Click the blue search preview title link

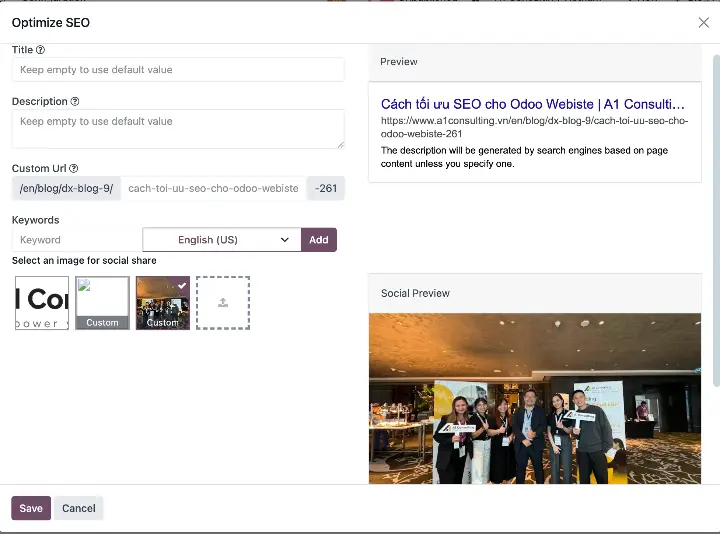coord(533,104)
